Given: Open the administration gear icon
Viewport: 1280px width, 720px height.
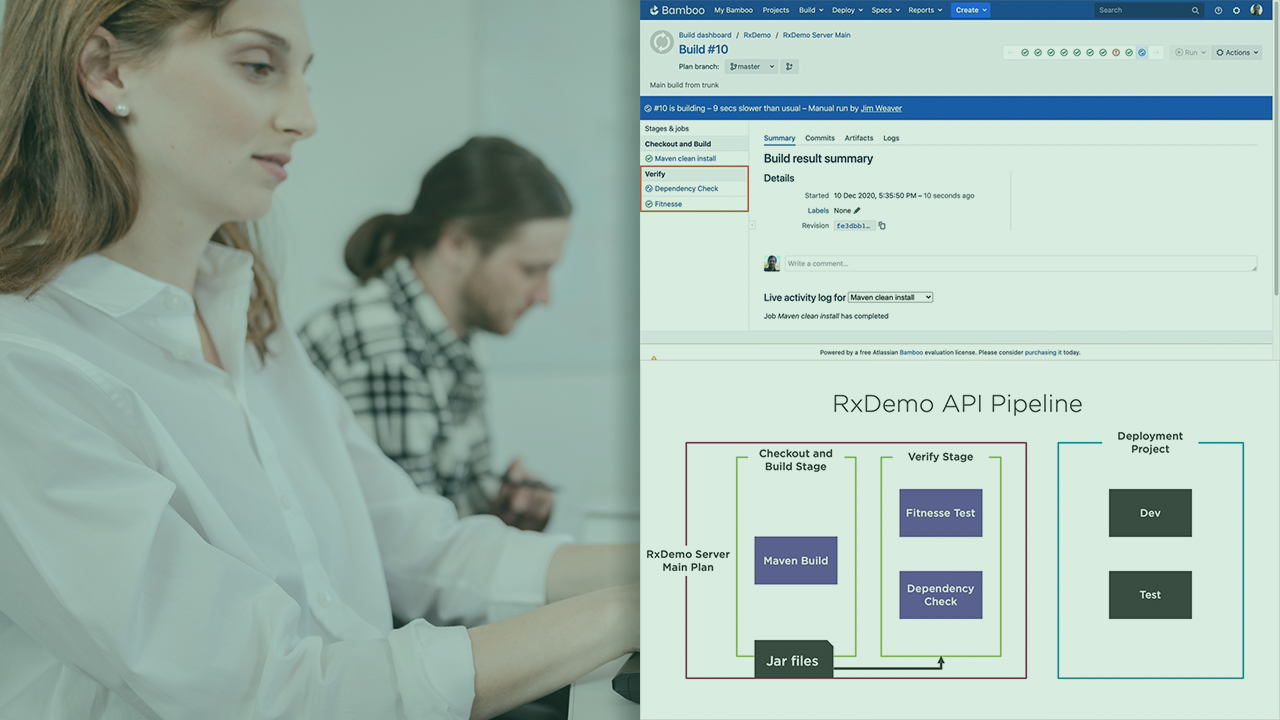Looking at the screenshot, I should [1236, 10].
